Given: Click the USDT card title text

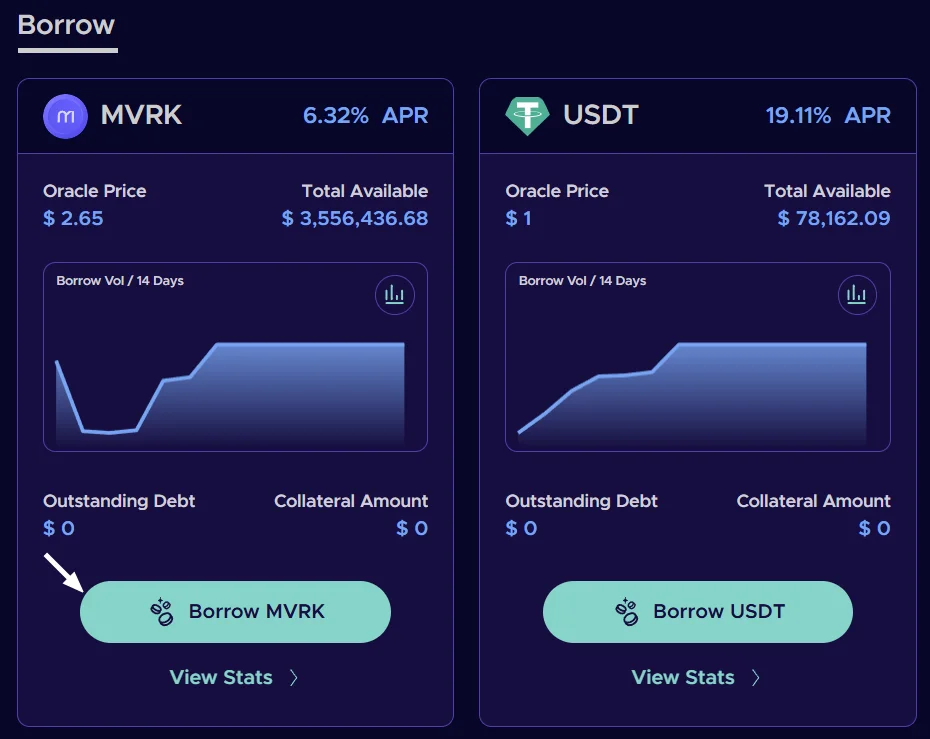Looking at the screenshot, I should click(601, 115).
